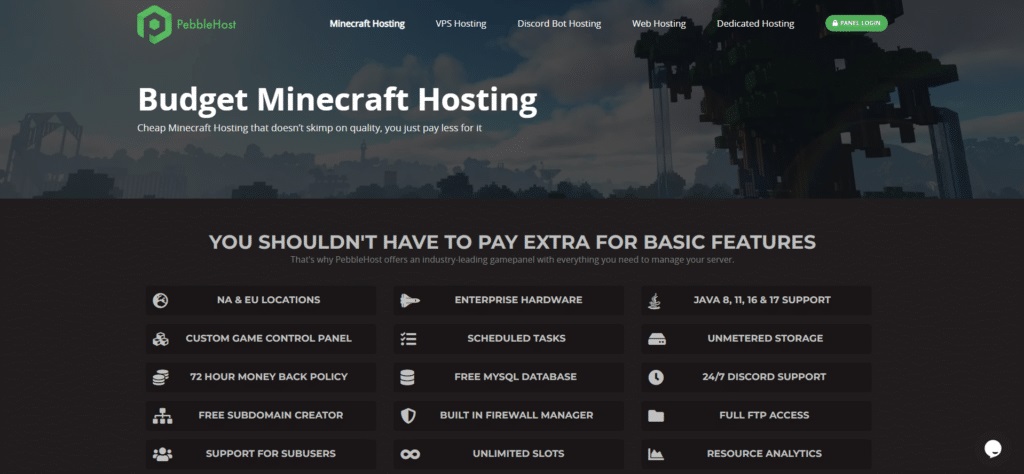Click the folder icon for Full FTP Access
This screenshot has width=1024, height=474.
[656, 416]
